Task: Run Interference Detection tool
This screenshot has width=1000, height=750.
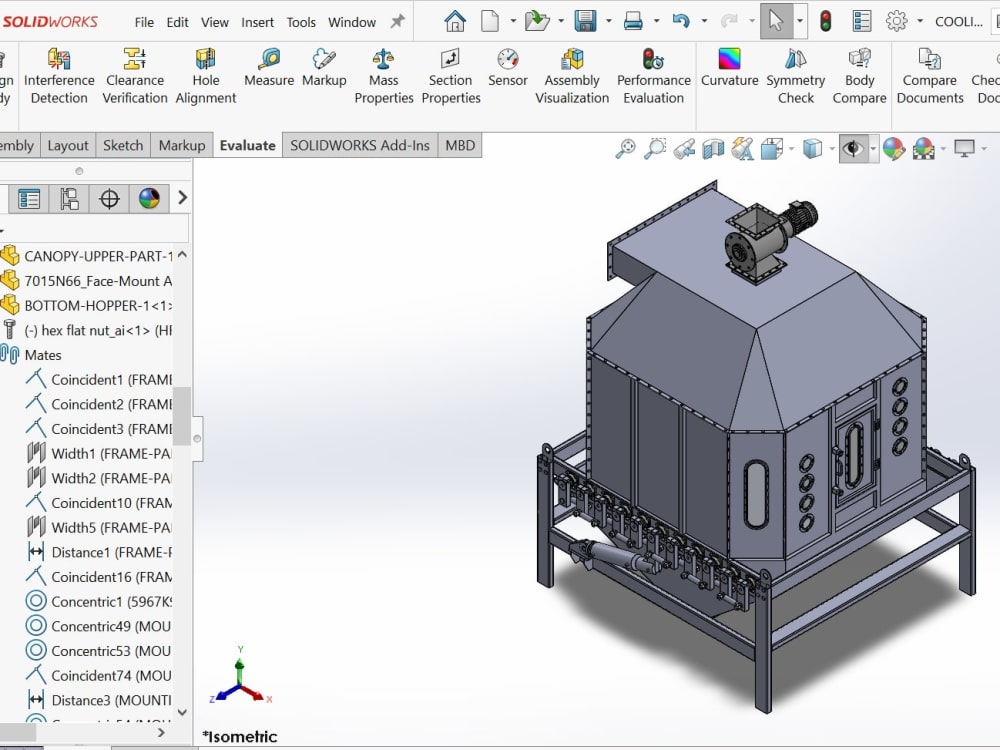Action: pyautogui.click(x=59, y=76)
